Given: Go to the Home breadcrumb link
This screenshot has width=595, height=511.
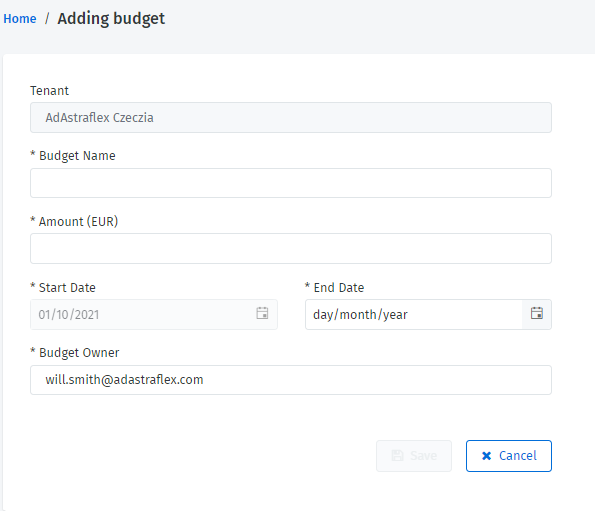Looking at the screenshot, I should [x=20, y=19].
